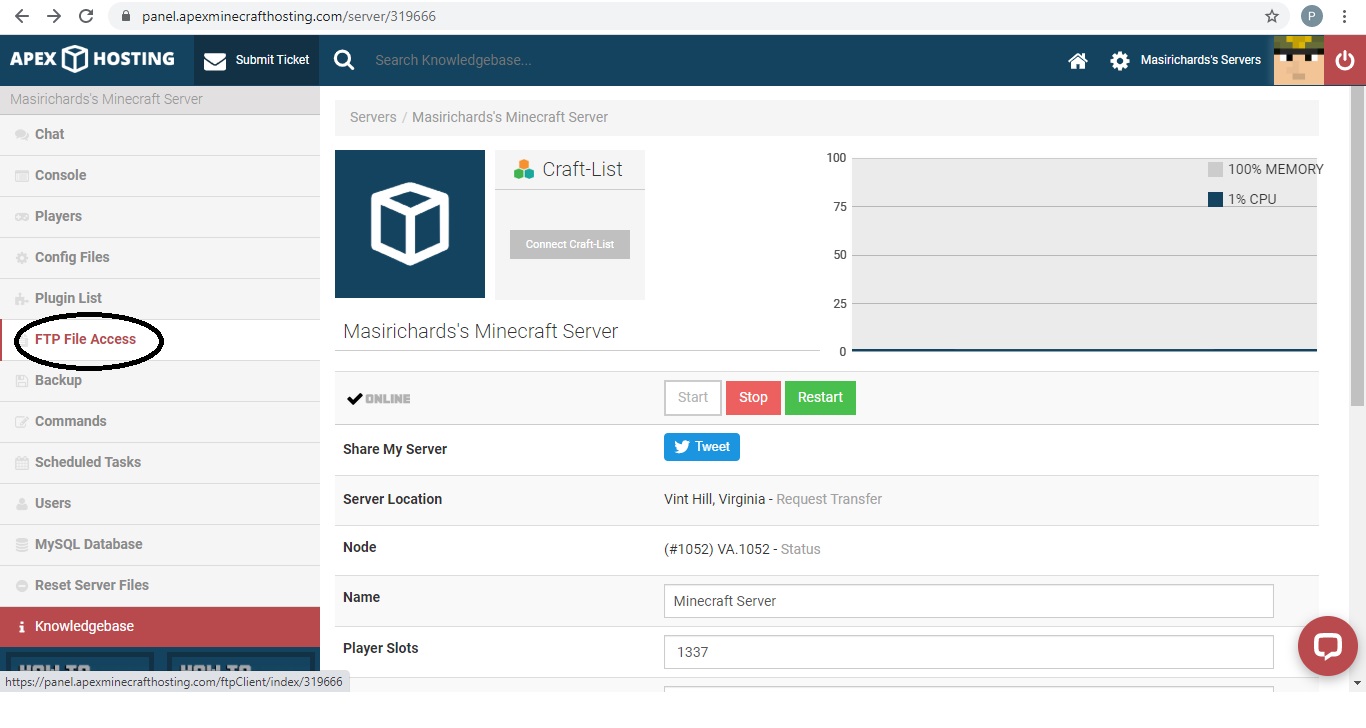The image size is (1366, 728).
Task: Reload the page with the refresh icon
Action: click(86, 16)
